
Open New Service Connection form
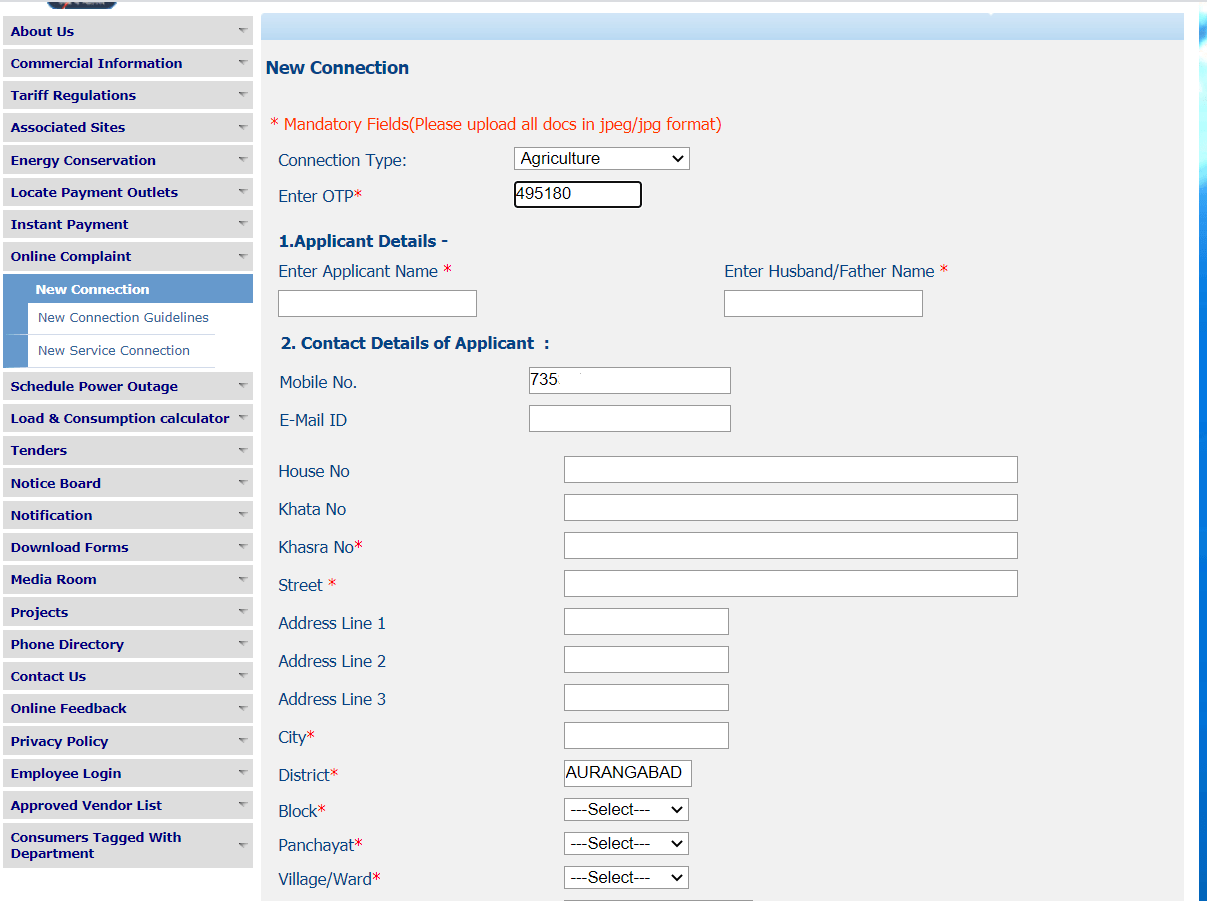113,350
